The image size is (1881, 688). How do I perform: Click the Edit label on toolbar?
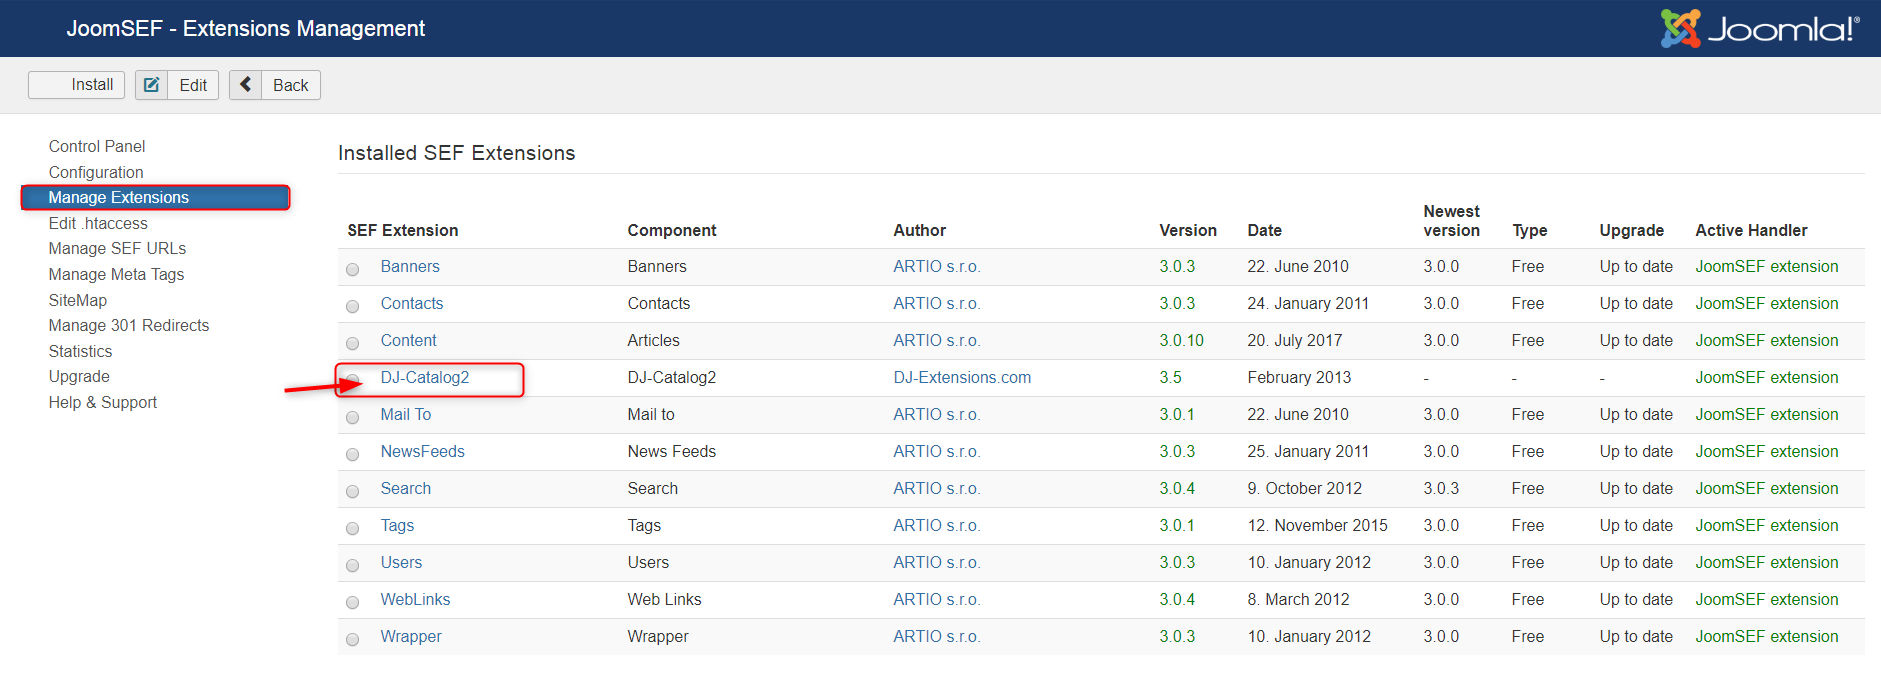point(193,85)
